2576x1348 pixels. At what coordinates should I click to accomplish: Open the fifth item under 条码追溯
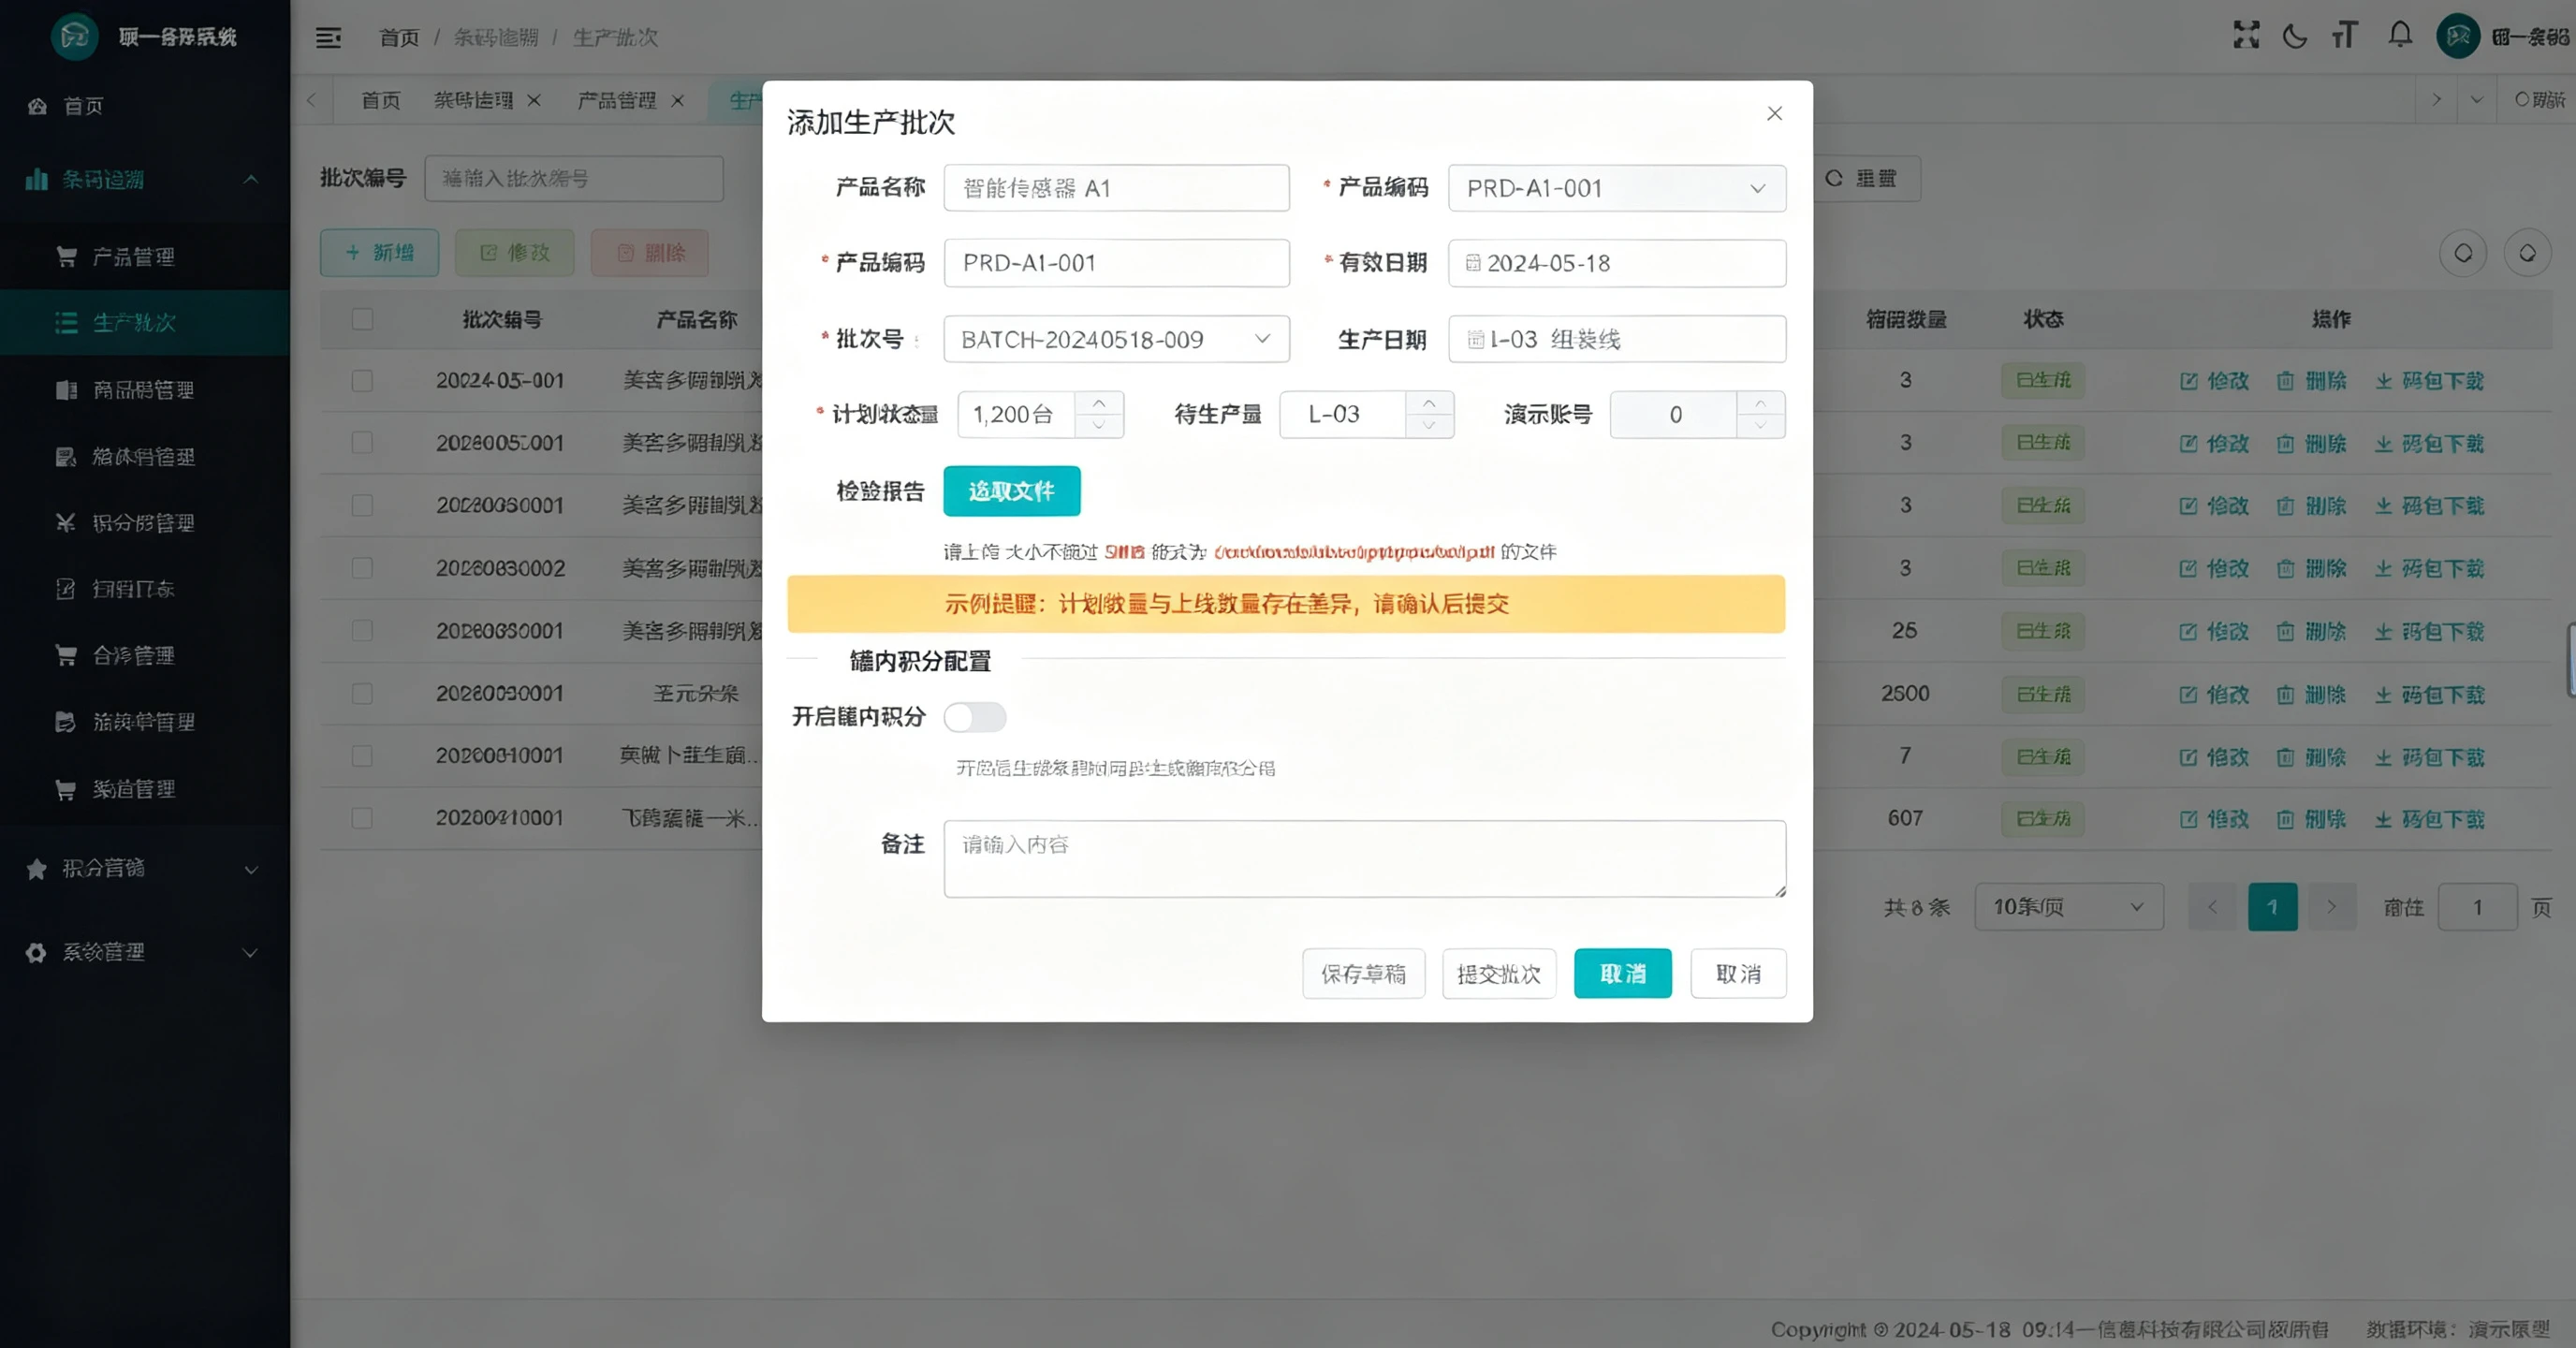pos(145,523)
